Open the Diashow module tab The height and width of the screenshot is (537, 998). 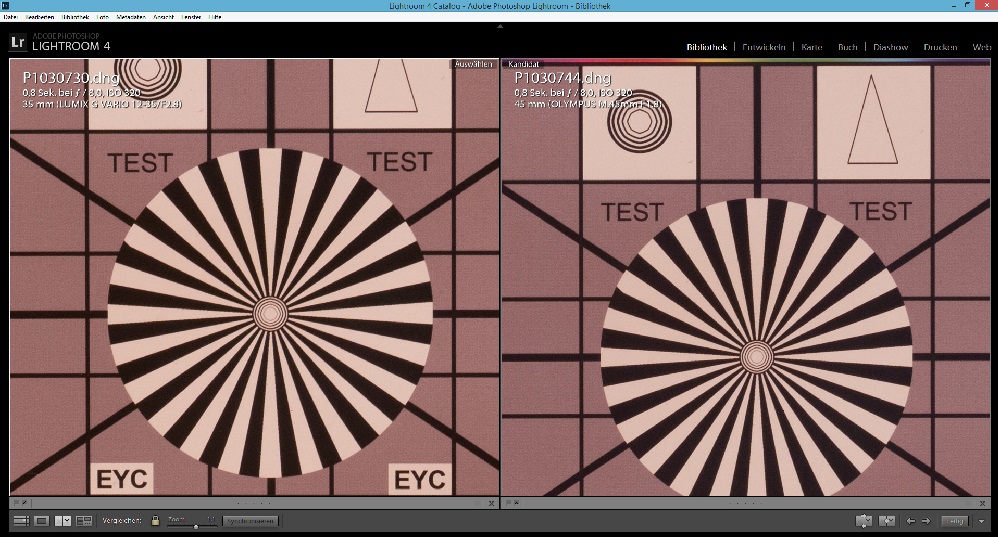click(890, 47)
